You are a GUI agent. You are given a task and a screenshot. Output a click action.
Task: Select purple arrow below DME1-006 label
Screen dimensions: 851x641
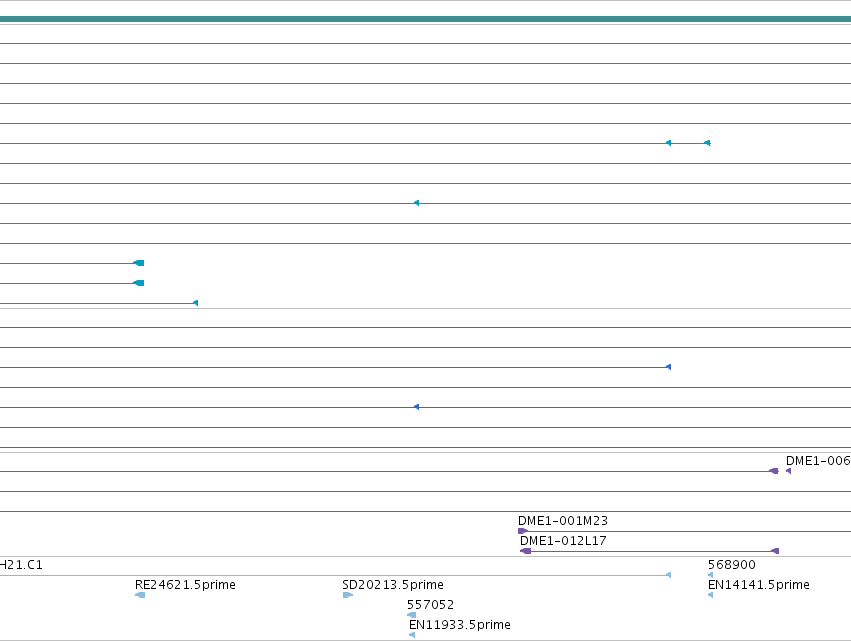click(789, 471)
